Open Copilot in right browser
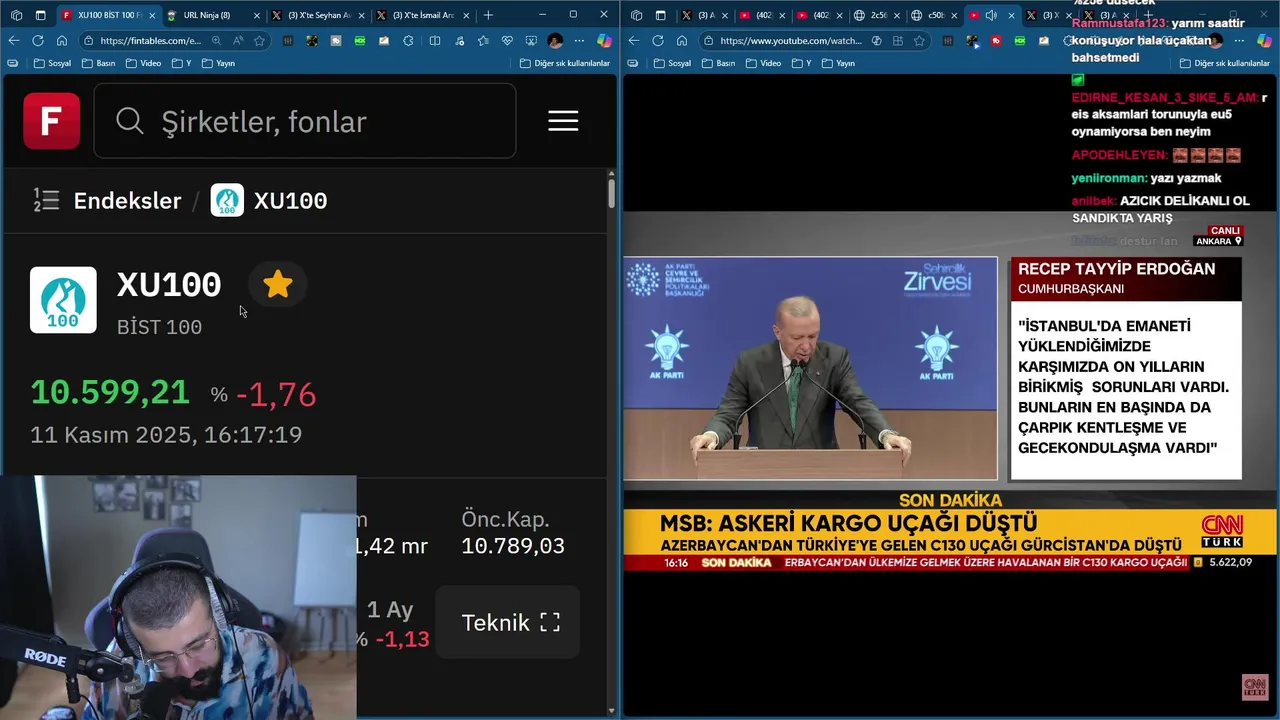 (1264, 41)
